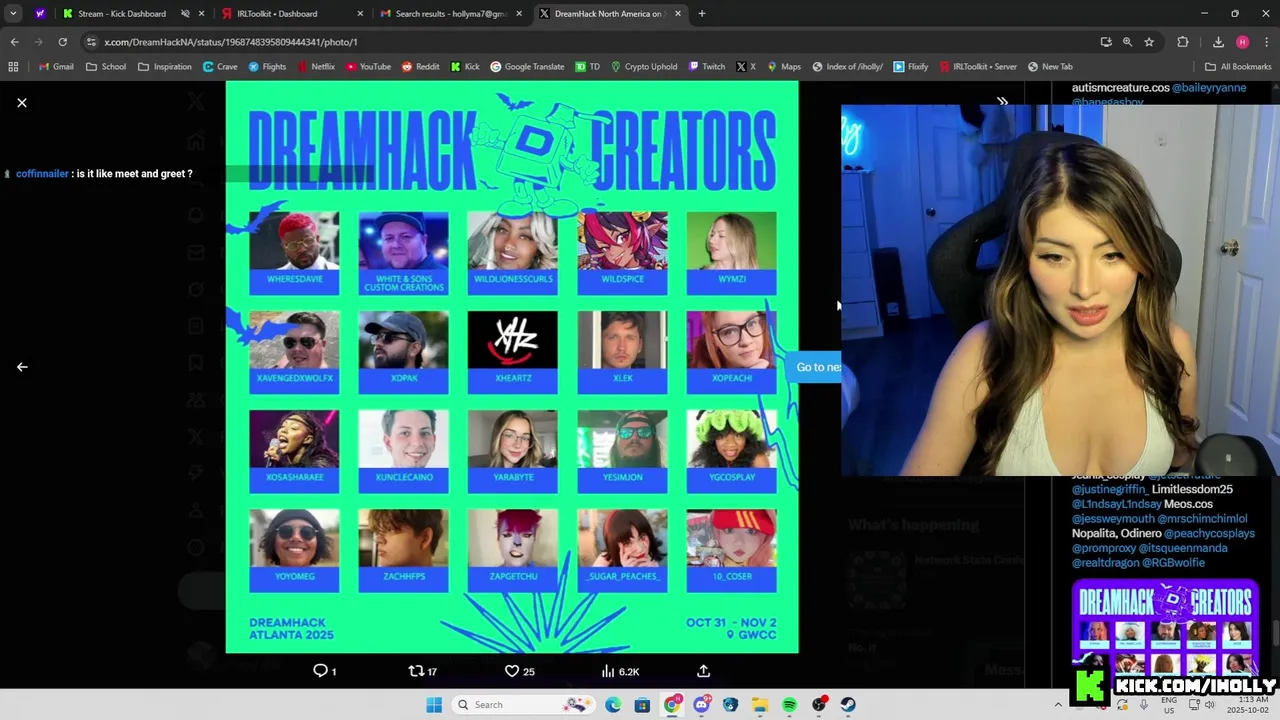The height and width of the screenshot is (720, 1280).
Task: Open the tab search dropdown arrow
Action: click(13, 14)
